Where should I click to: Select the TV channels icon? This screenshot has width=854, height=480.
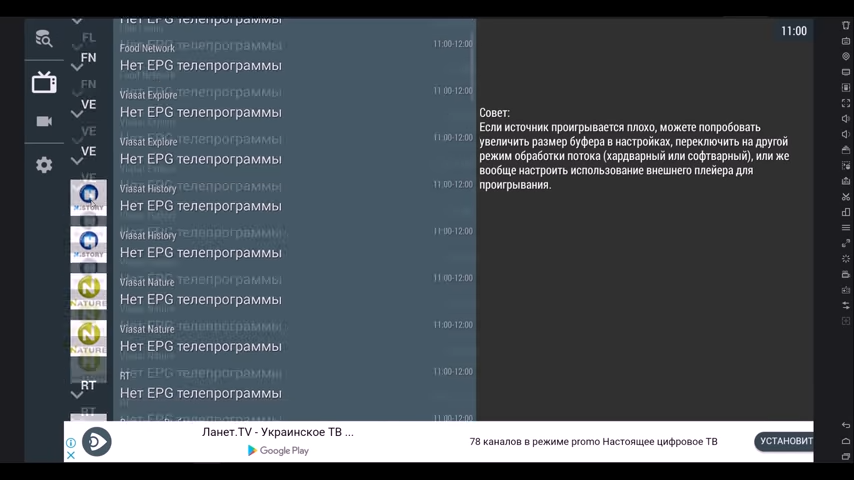pos(44,82)
